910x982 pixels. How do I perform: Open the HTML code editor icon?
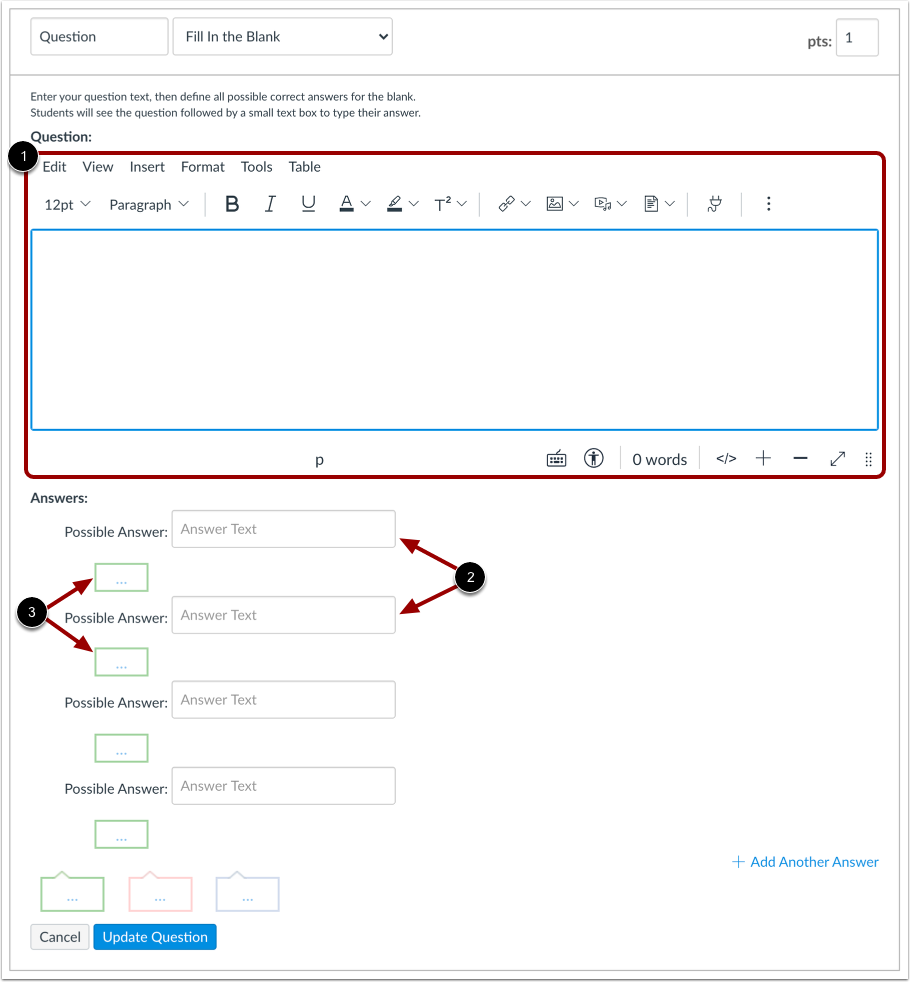(x=725, y=458)
